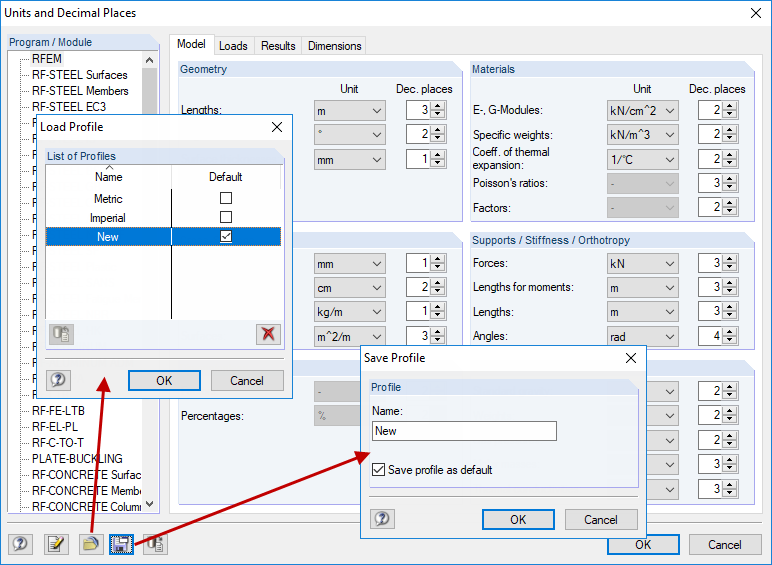The width and height of the screenshot is (772, 565).
Task: Click Cancel in the Save Profile dialog
Action: [601, 519]
